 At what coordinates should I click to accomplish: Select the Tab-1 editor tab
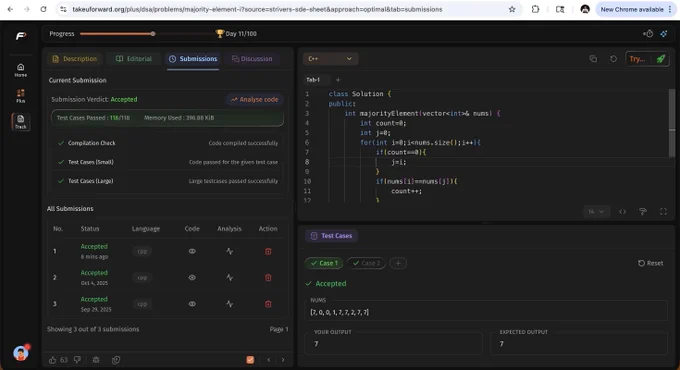313,80
